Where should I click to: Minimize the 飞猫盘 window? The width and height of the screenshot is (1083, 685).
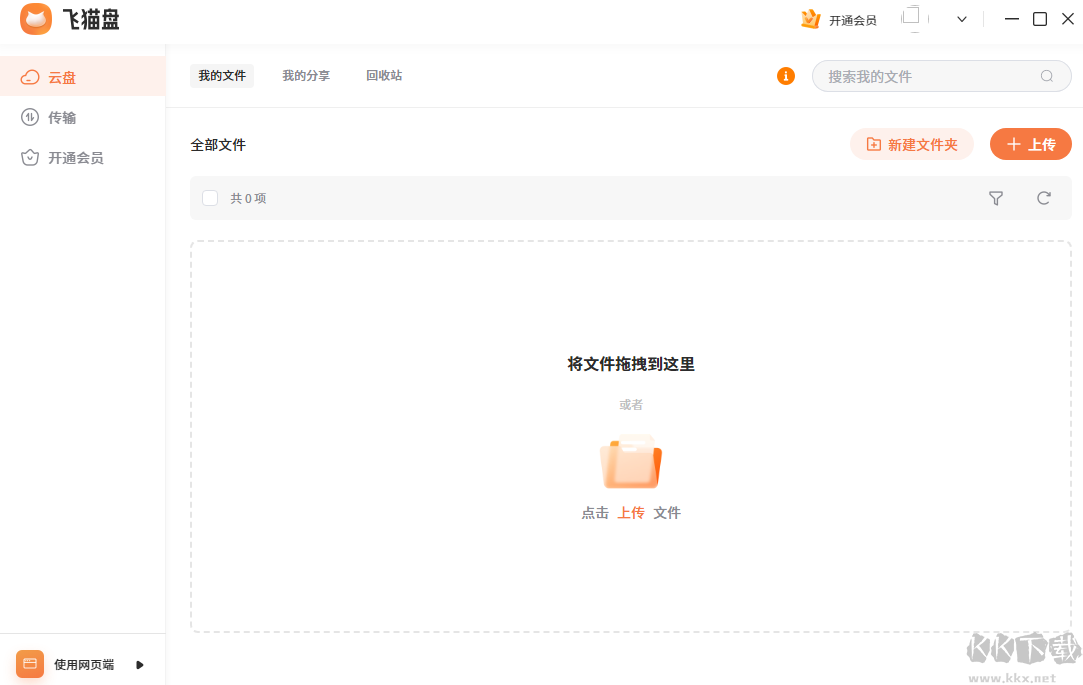(1012, 19)
